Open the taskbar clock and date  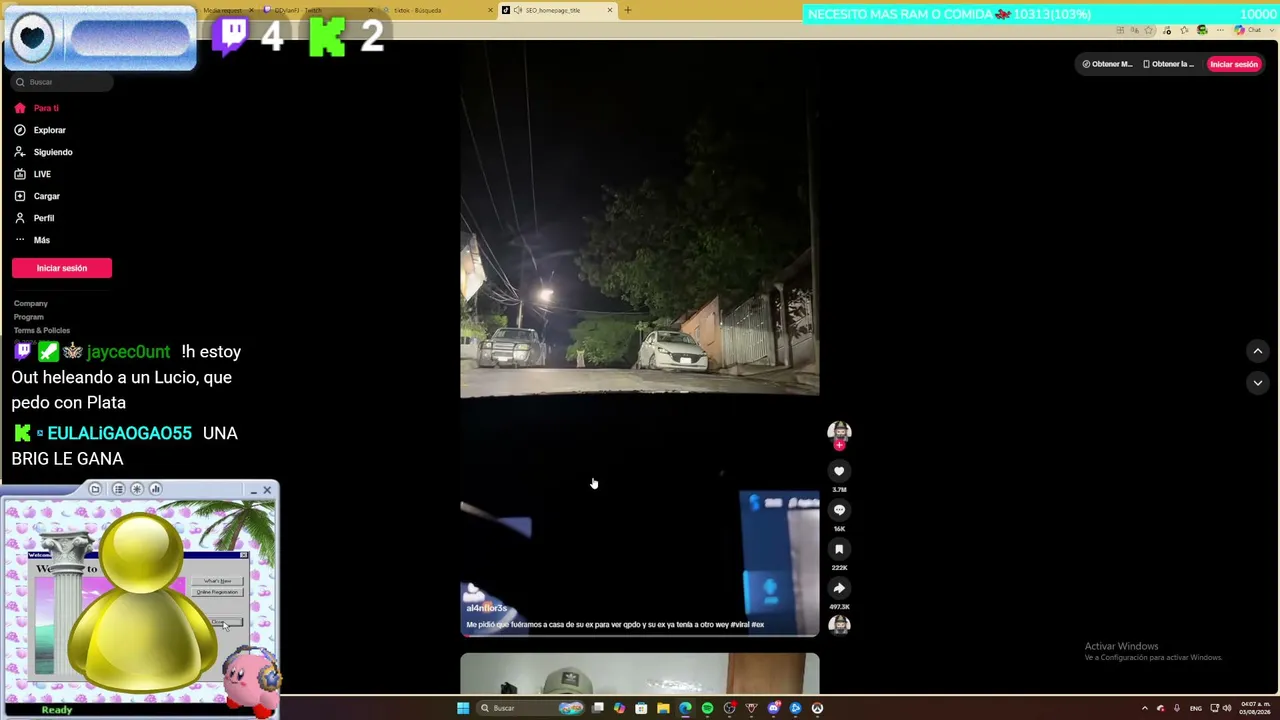click(x=1254, y=708)
